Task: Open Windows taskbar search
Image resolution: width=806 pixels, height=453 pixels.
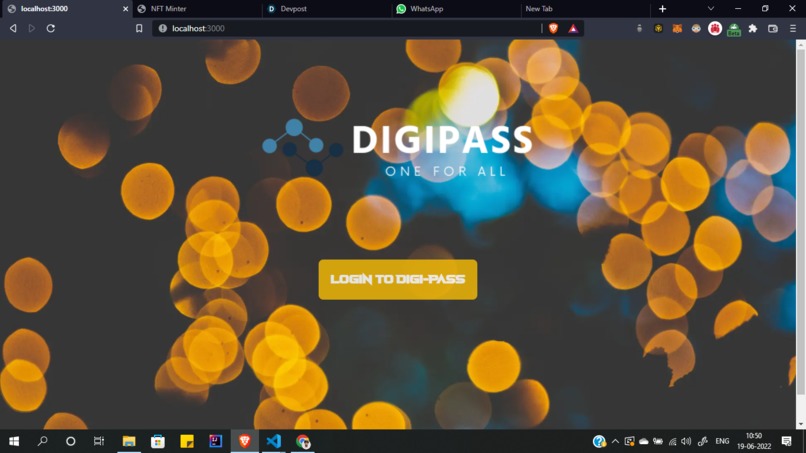Action: [42, 441]
